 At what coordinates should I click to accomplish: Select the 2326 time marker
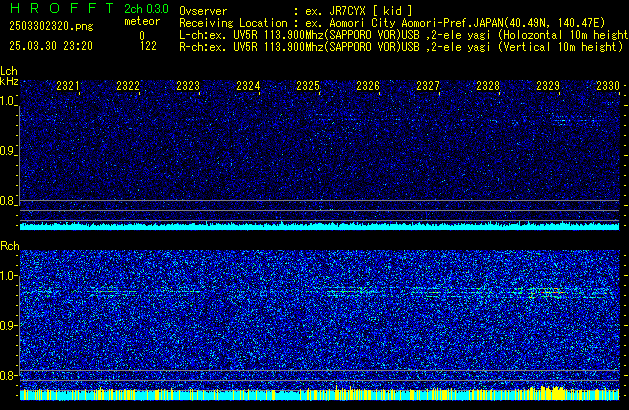[x=368, y=86]
